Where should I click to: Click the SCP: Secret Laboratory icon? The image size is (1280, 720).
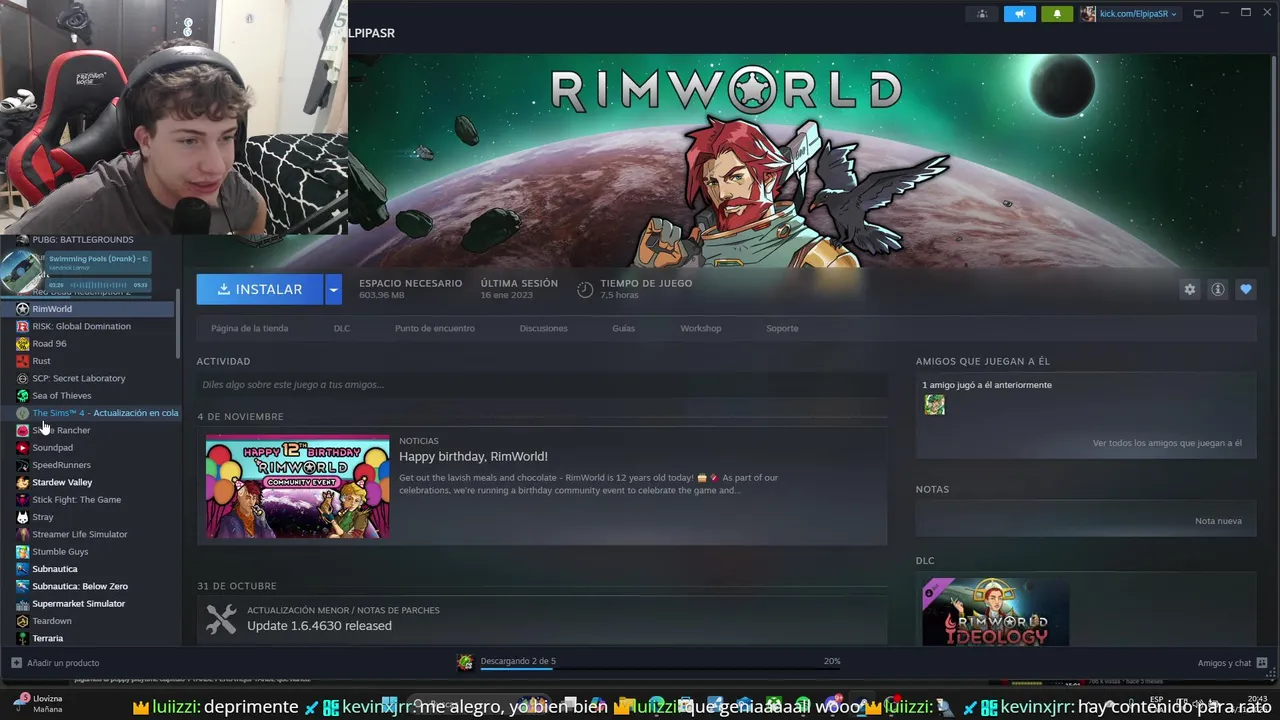[x=22, y=378]
